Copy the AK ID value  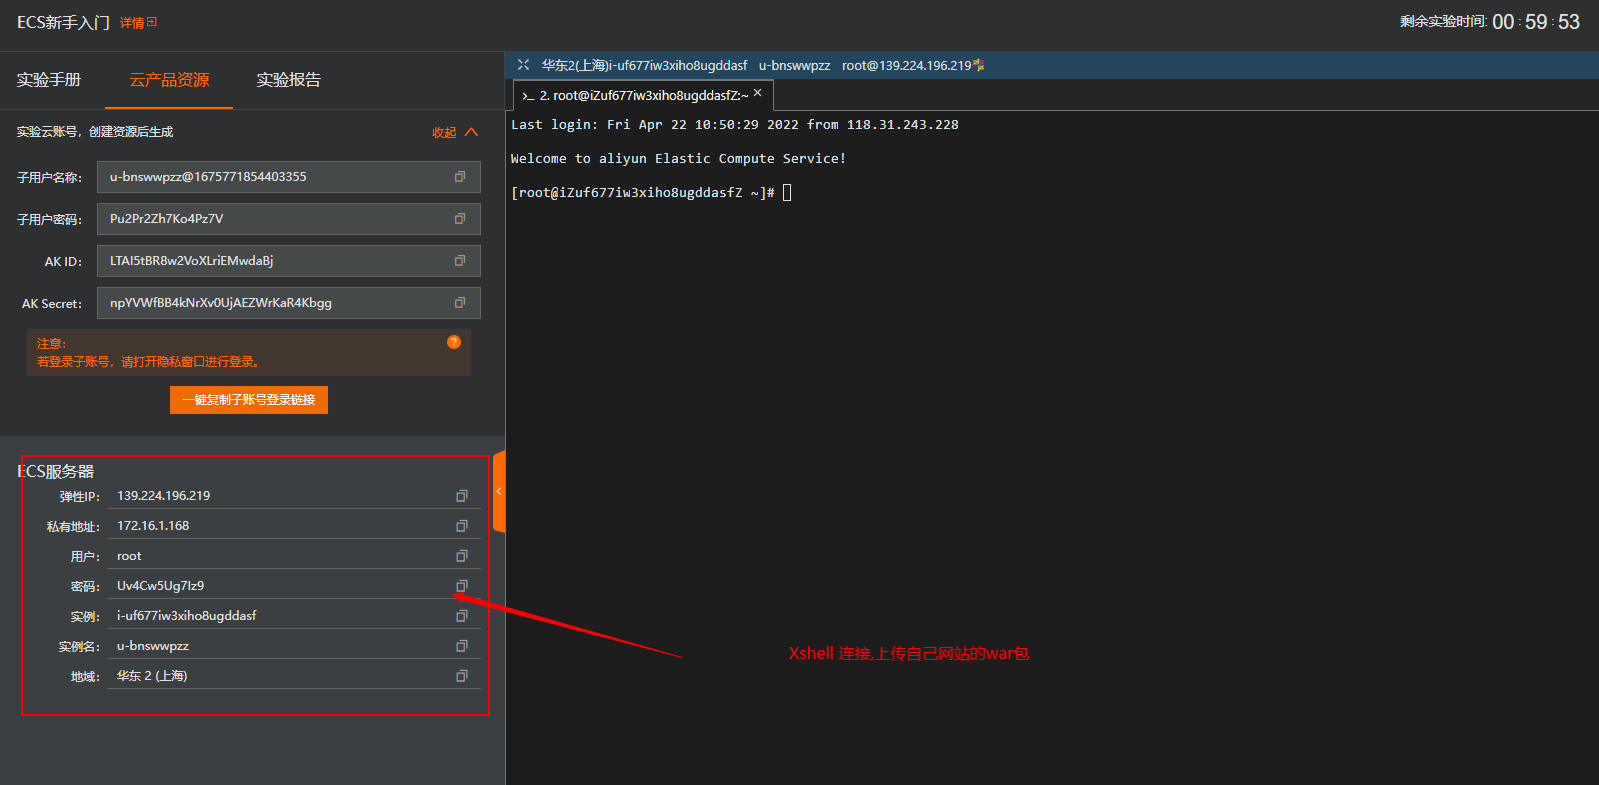click(460, 261)
